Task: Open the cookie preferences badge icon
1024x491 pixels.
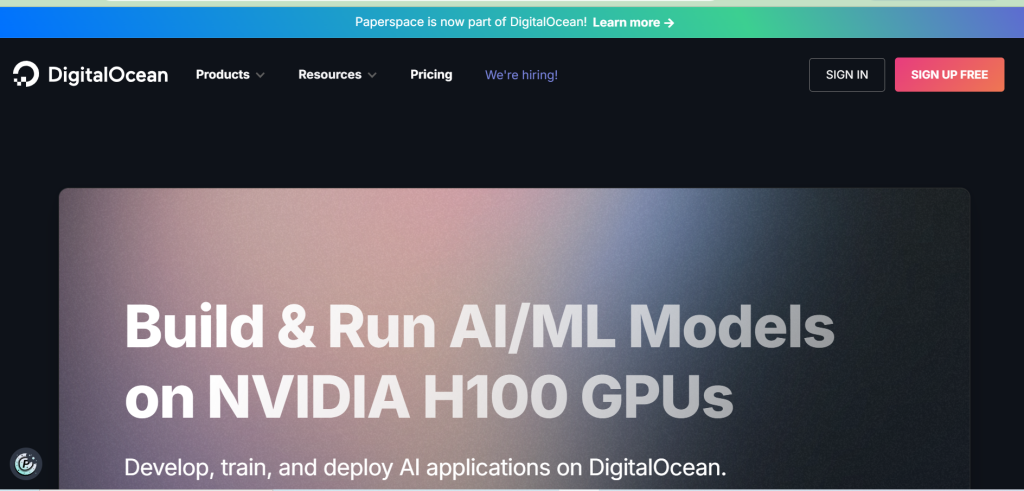Action: coord(26,464)
